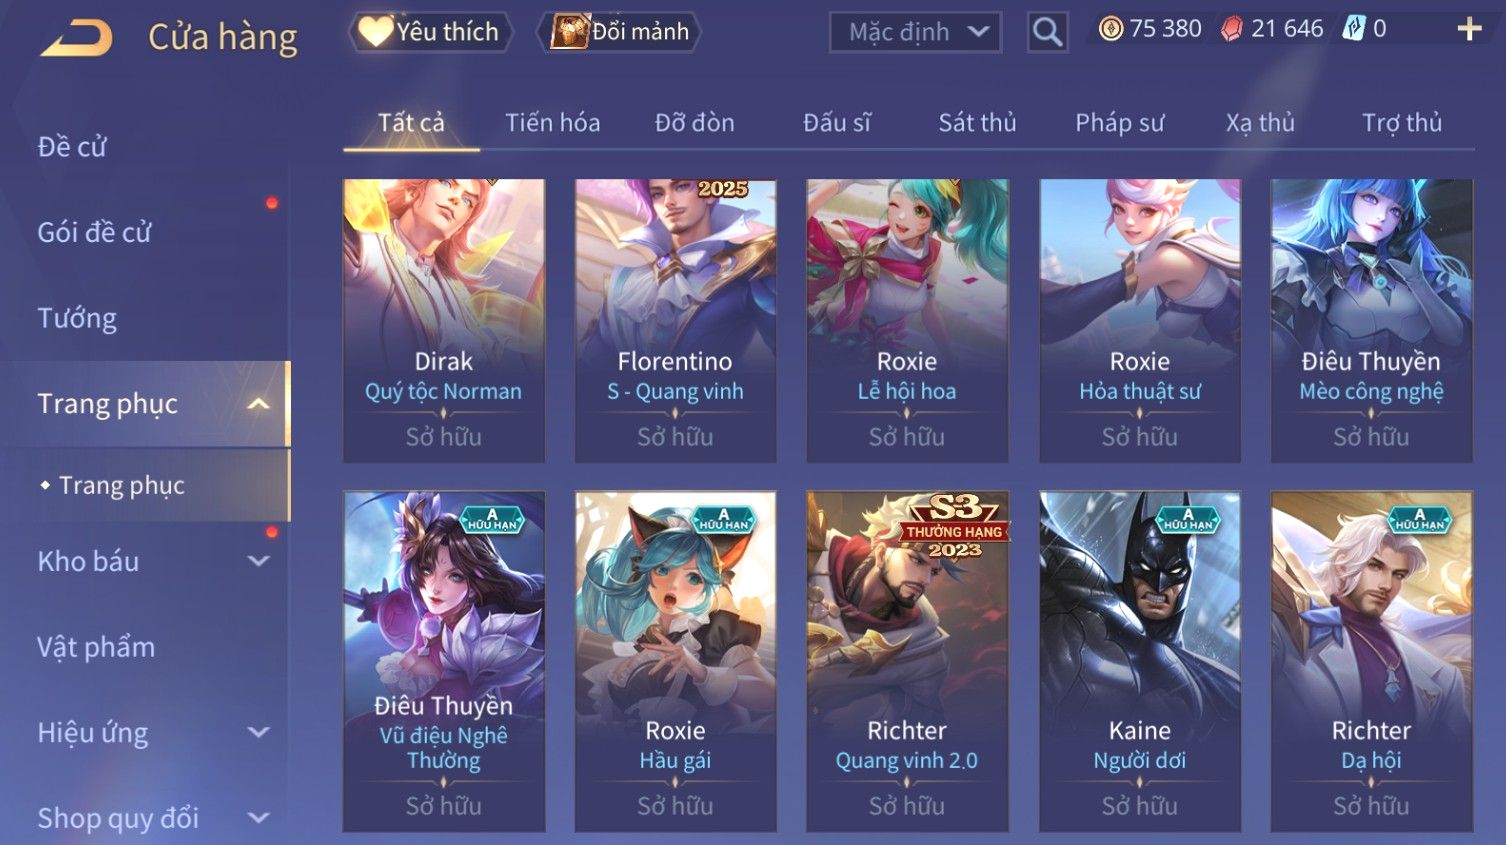Tap the back arrow icon

pyautogui.click(x=76, y=38)
